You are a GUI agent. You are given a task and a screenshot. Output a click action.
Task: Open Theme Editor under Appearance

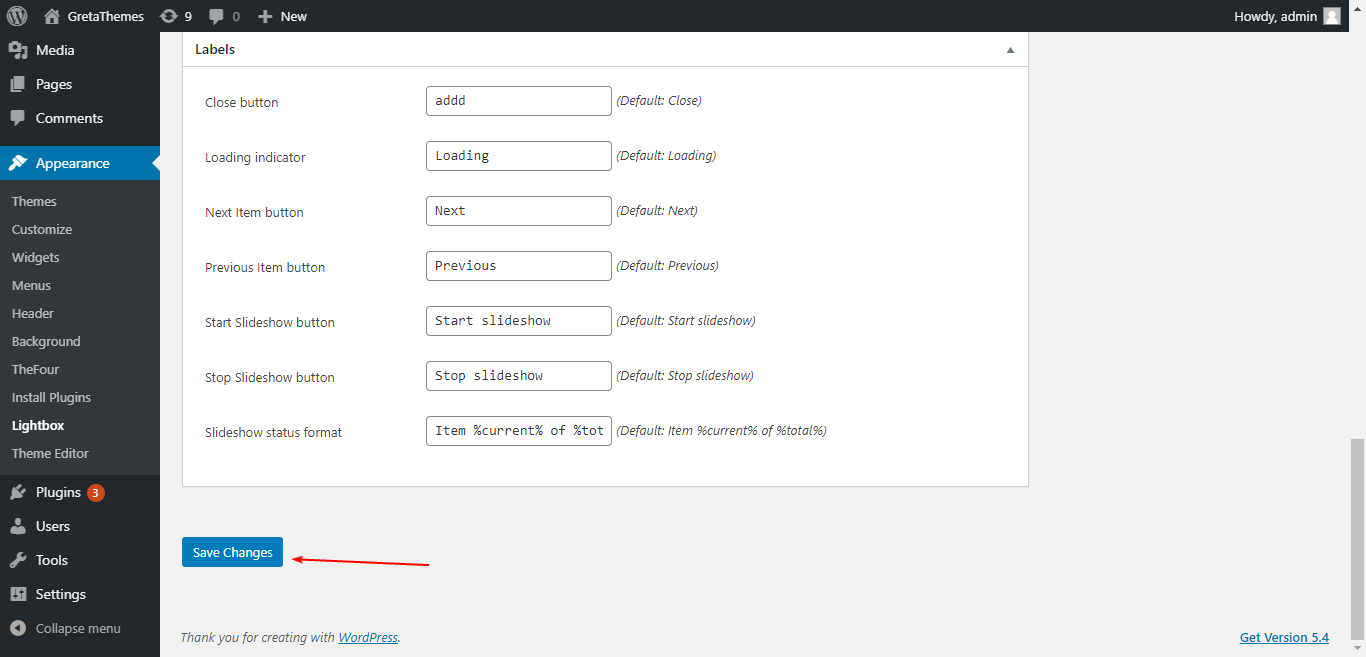[x=49, y=453]
